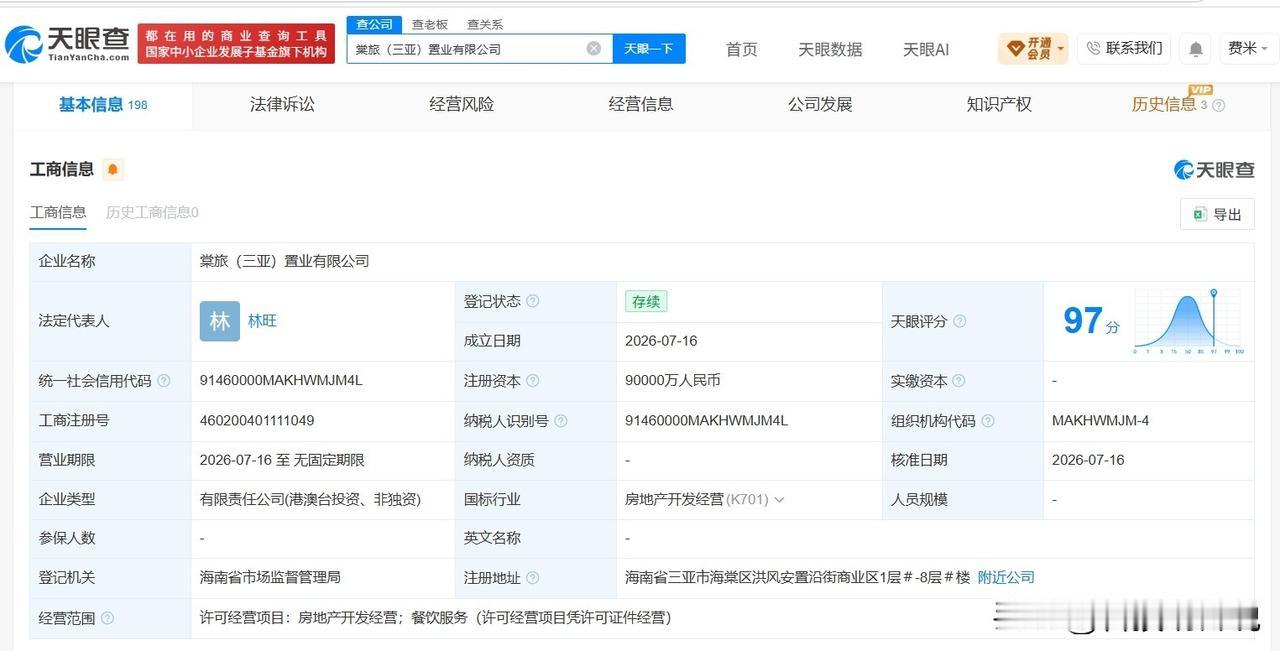Select the 工商信息 sub-tab

click(58, 212)
